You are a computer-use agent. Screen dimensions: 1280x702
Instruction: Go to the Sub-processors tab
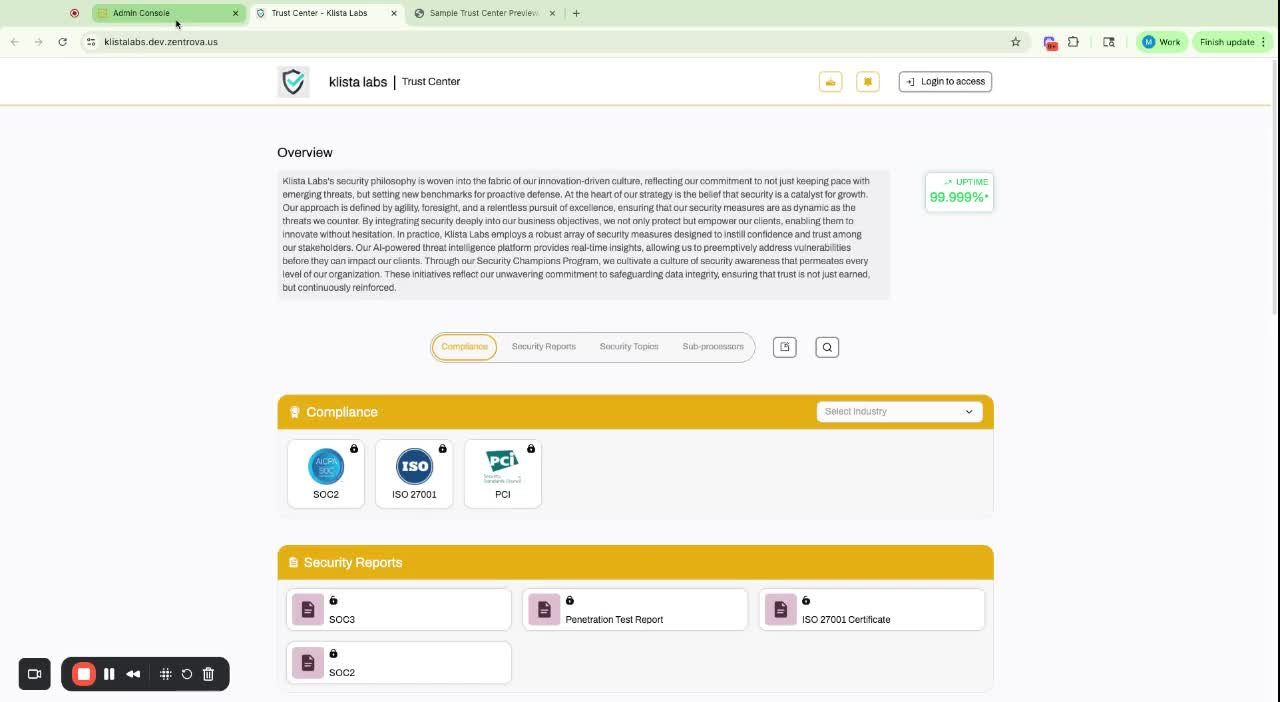click(713, 347)
